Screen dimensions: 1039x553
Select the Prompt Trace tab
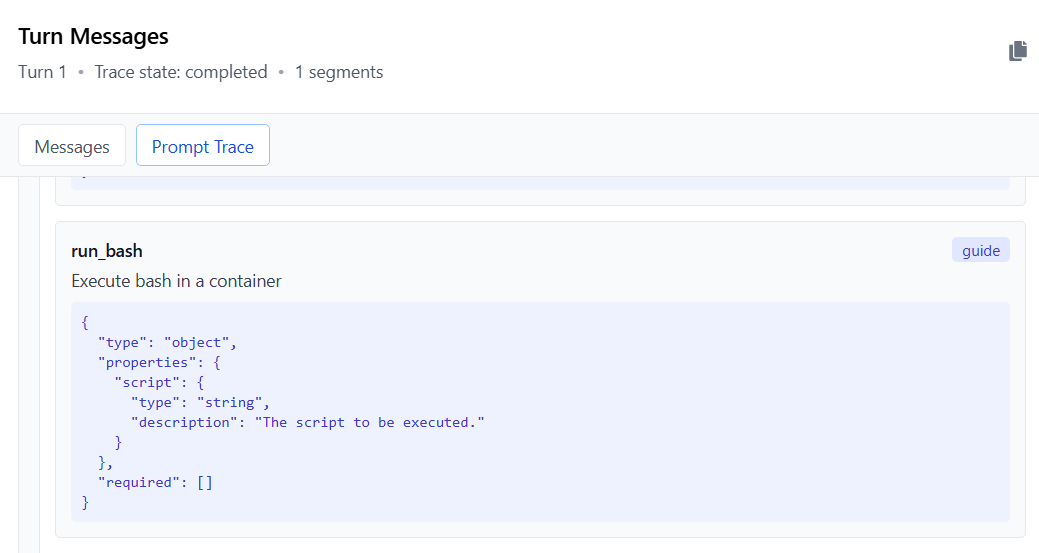[x=203, y=146]
